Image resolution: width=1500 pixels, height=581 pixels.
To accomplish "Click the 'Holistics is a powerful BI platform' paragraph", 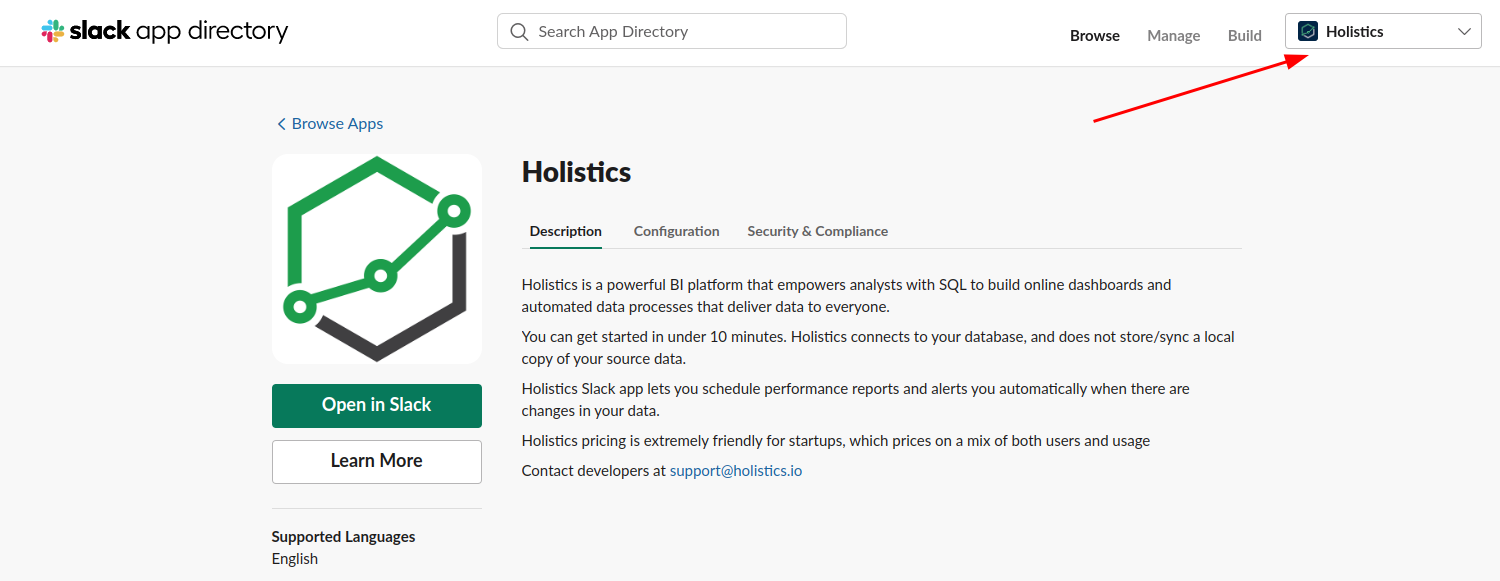I will pos(846,296).
